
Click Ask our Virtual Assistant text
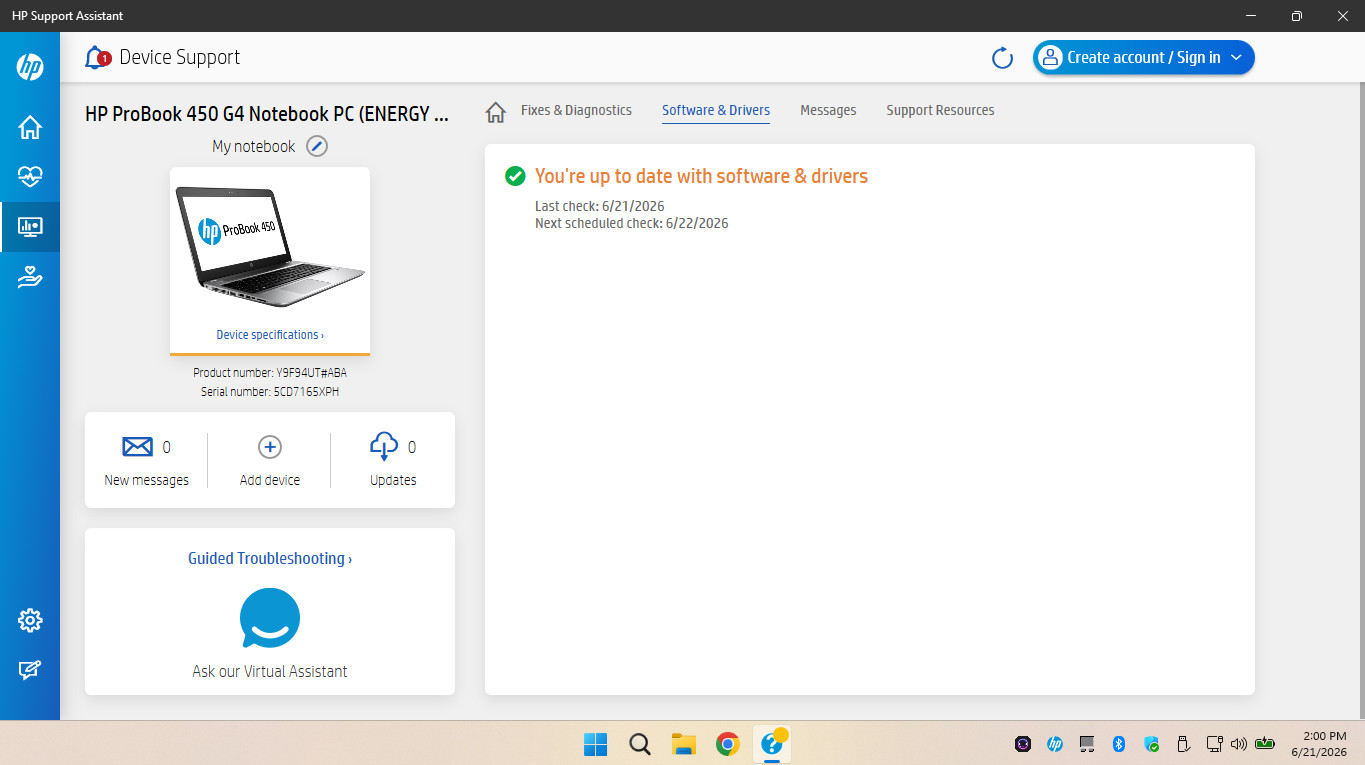click(x=270, y=672)
